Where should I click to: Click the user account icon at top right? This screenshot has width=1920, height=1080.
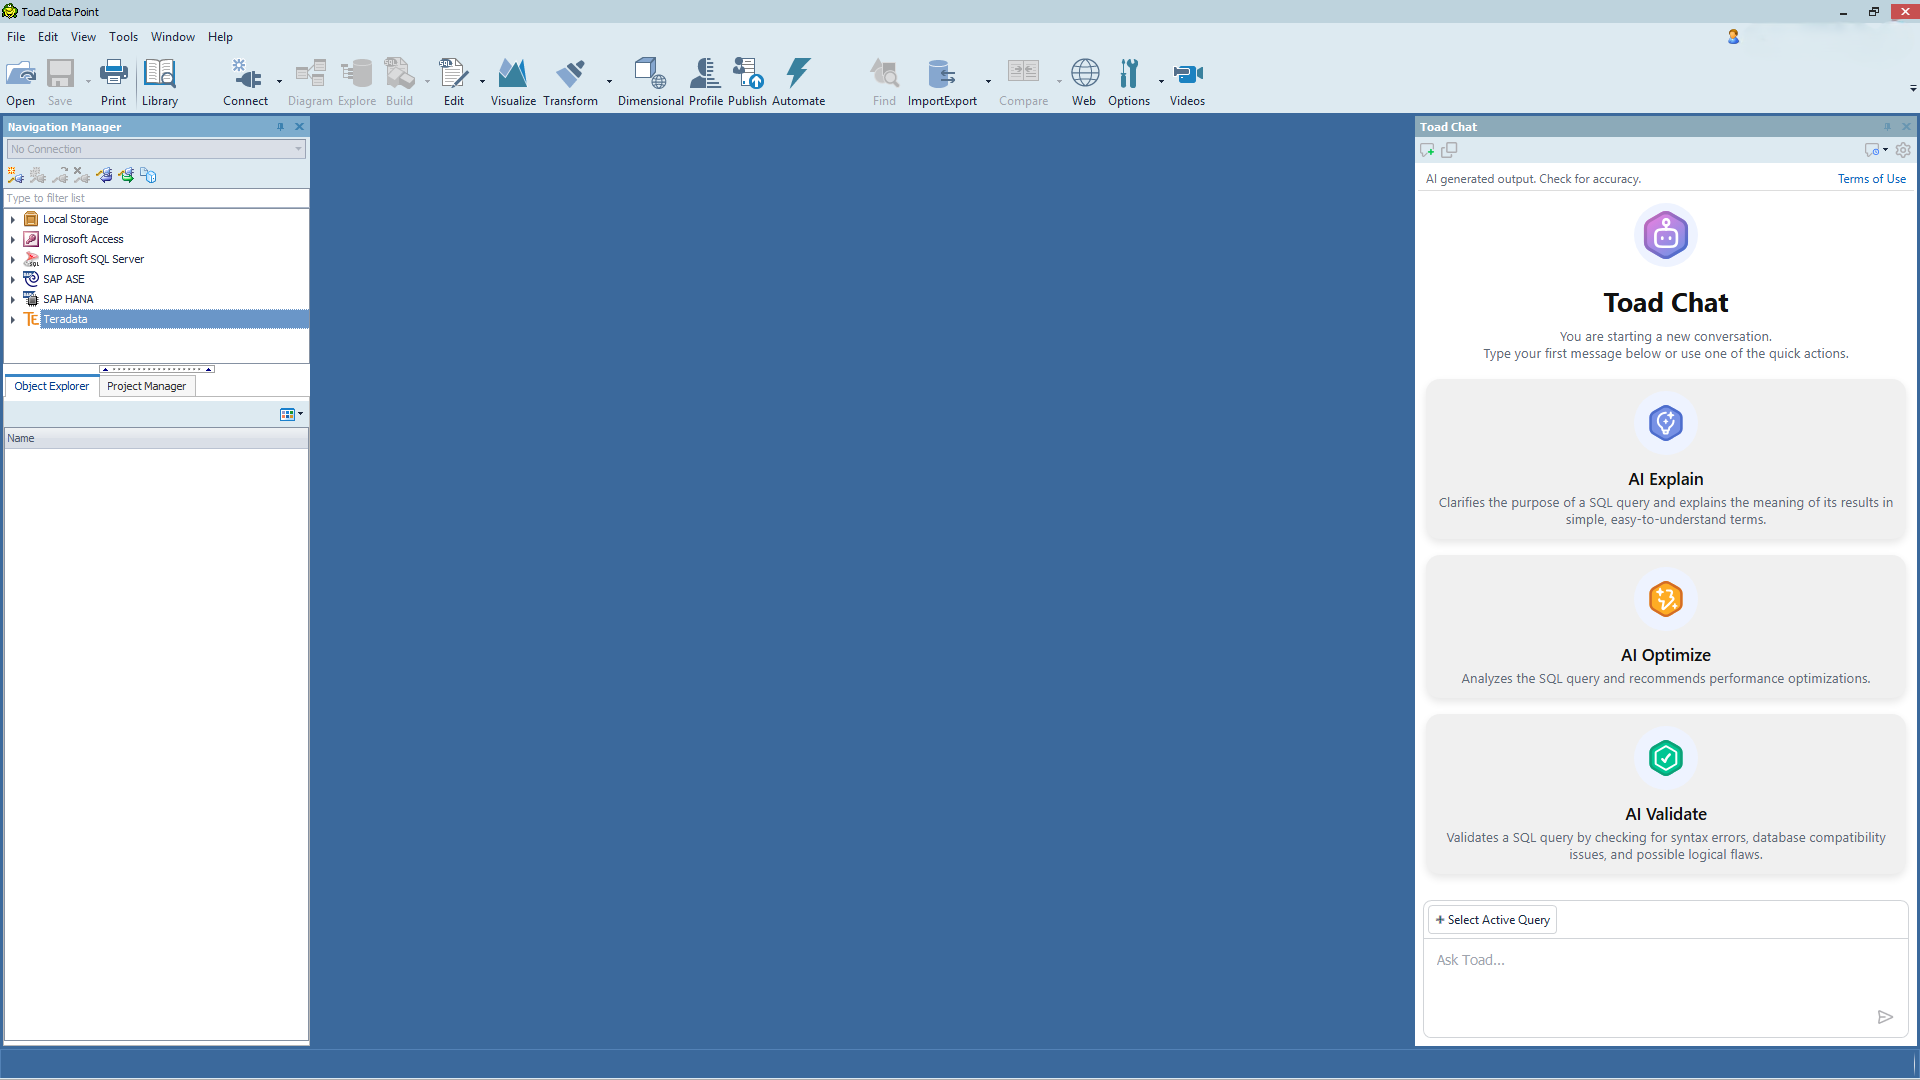(1733, 36)
